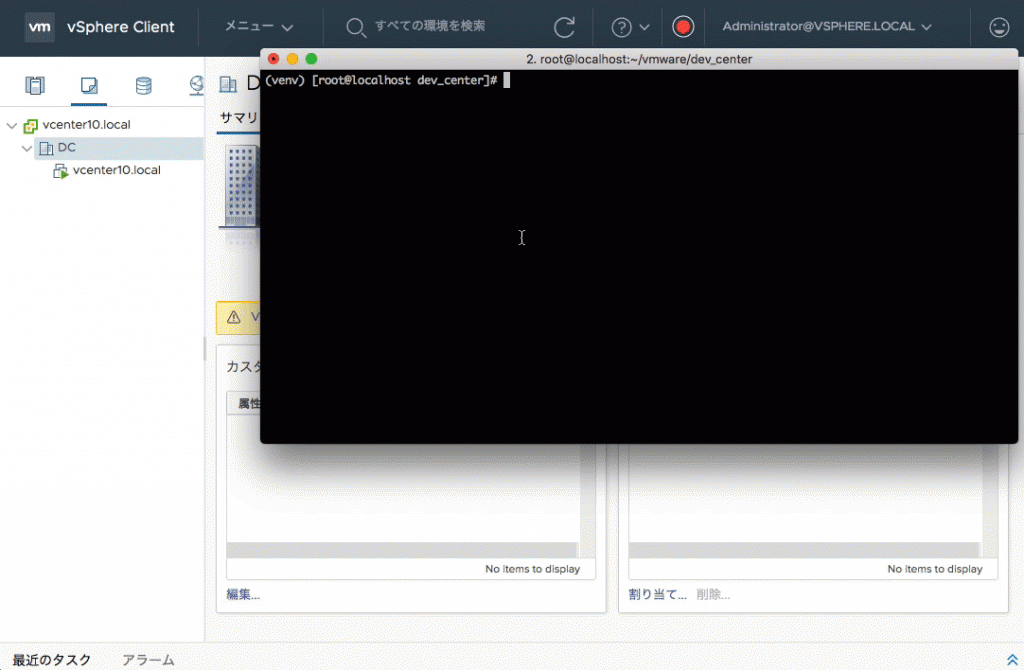Collapse the vcenter10.local tree node

point(12,124)
